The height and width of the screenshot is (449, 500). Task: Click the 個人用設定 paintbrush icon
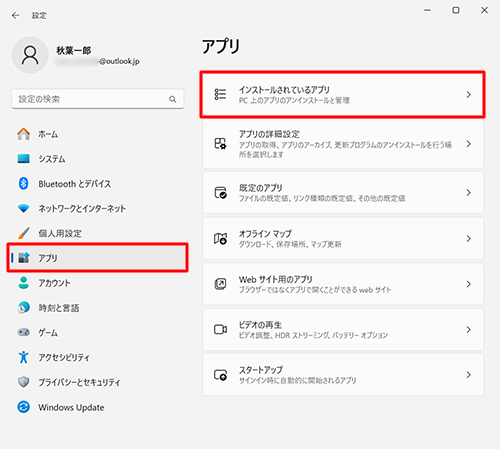click(x=23, y=233)
